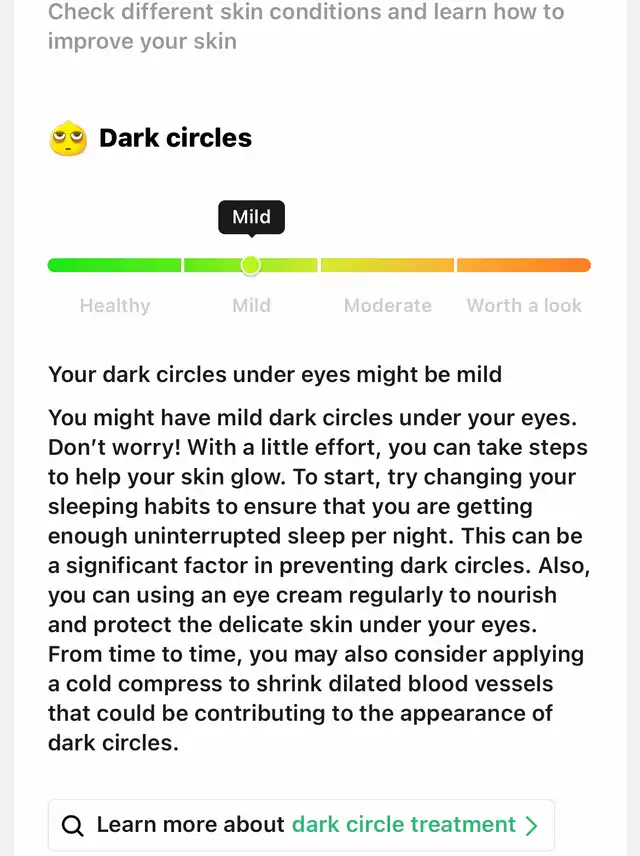Viewport: 640px width, 856px height.
Task: Click empty space inside Learn more box's right end
Action: (x=547, y=825)
